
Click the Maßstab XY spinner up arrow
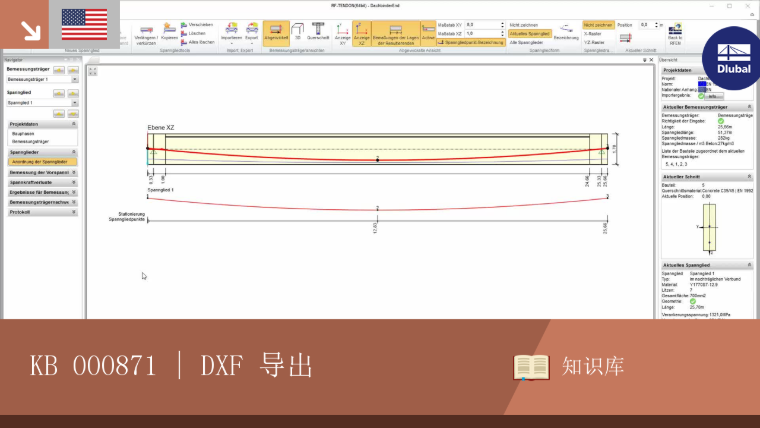[x=502, y=23]
